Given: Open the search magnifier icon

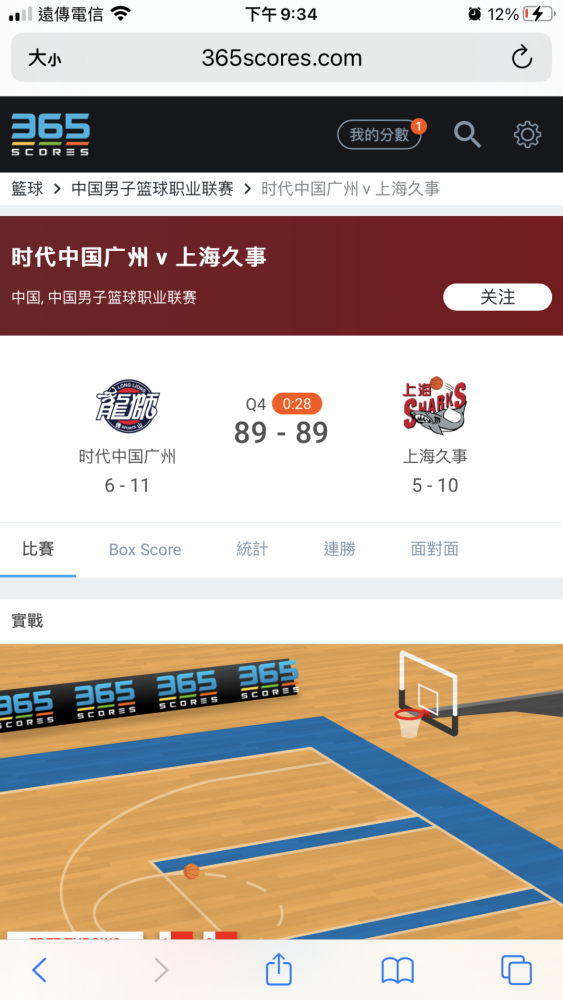Looking at the screenshot, I should click(x=467, y=135).
